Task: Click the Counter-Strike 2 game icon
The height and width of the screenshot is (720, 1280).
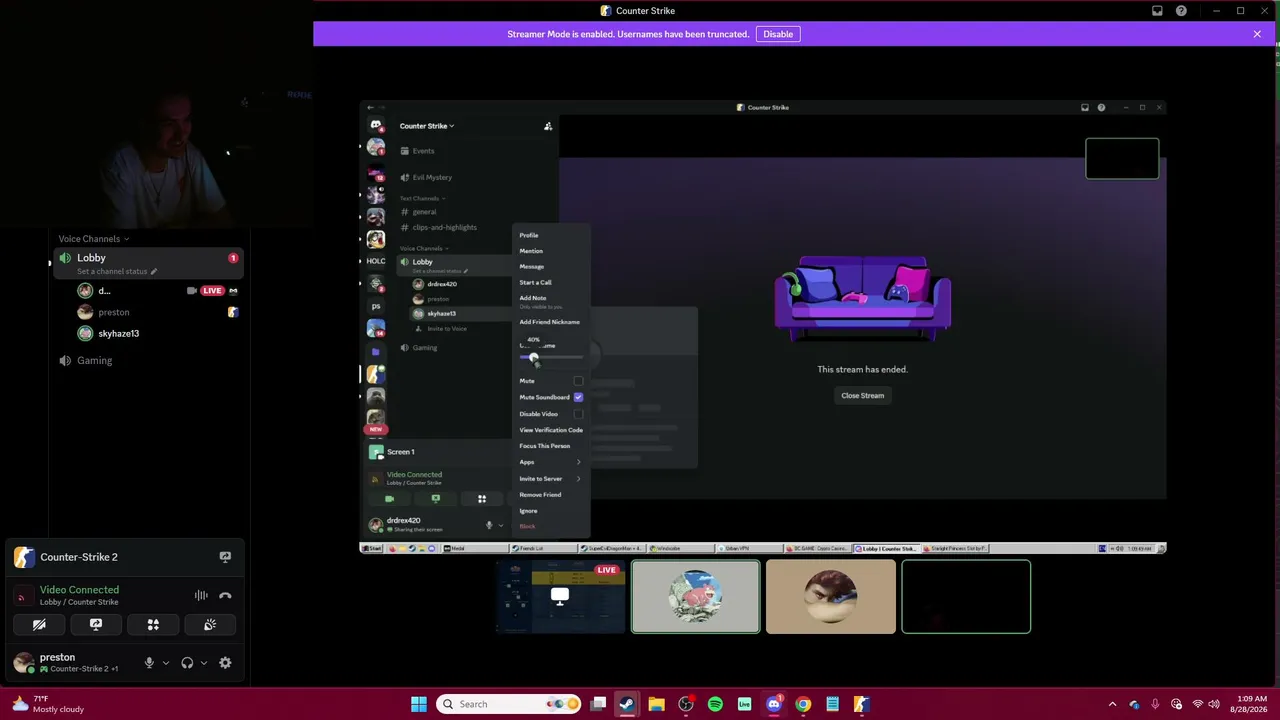Action: pos(24,557)
